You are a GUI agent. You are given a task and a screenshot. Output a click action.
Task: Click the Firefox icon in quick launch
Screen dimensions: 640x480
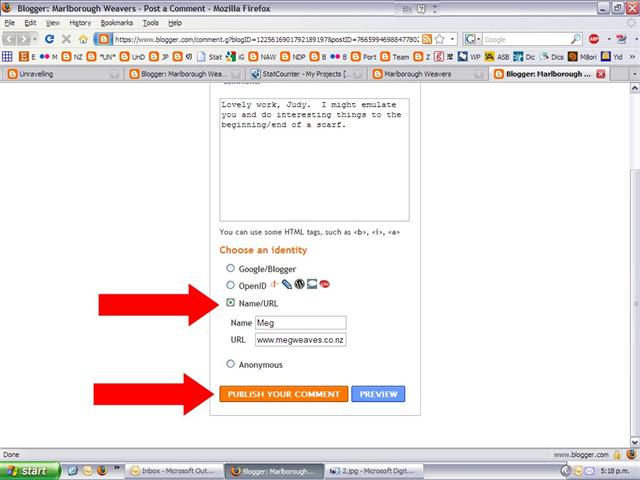[102, 471]
